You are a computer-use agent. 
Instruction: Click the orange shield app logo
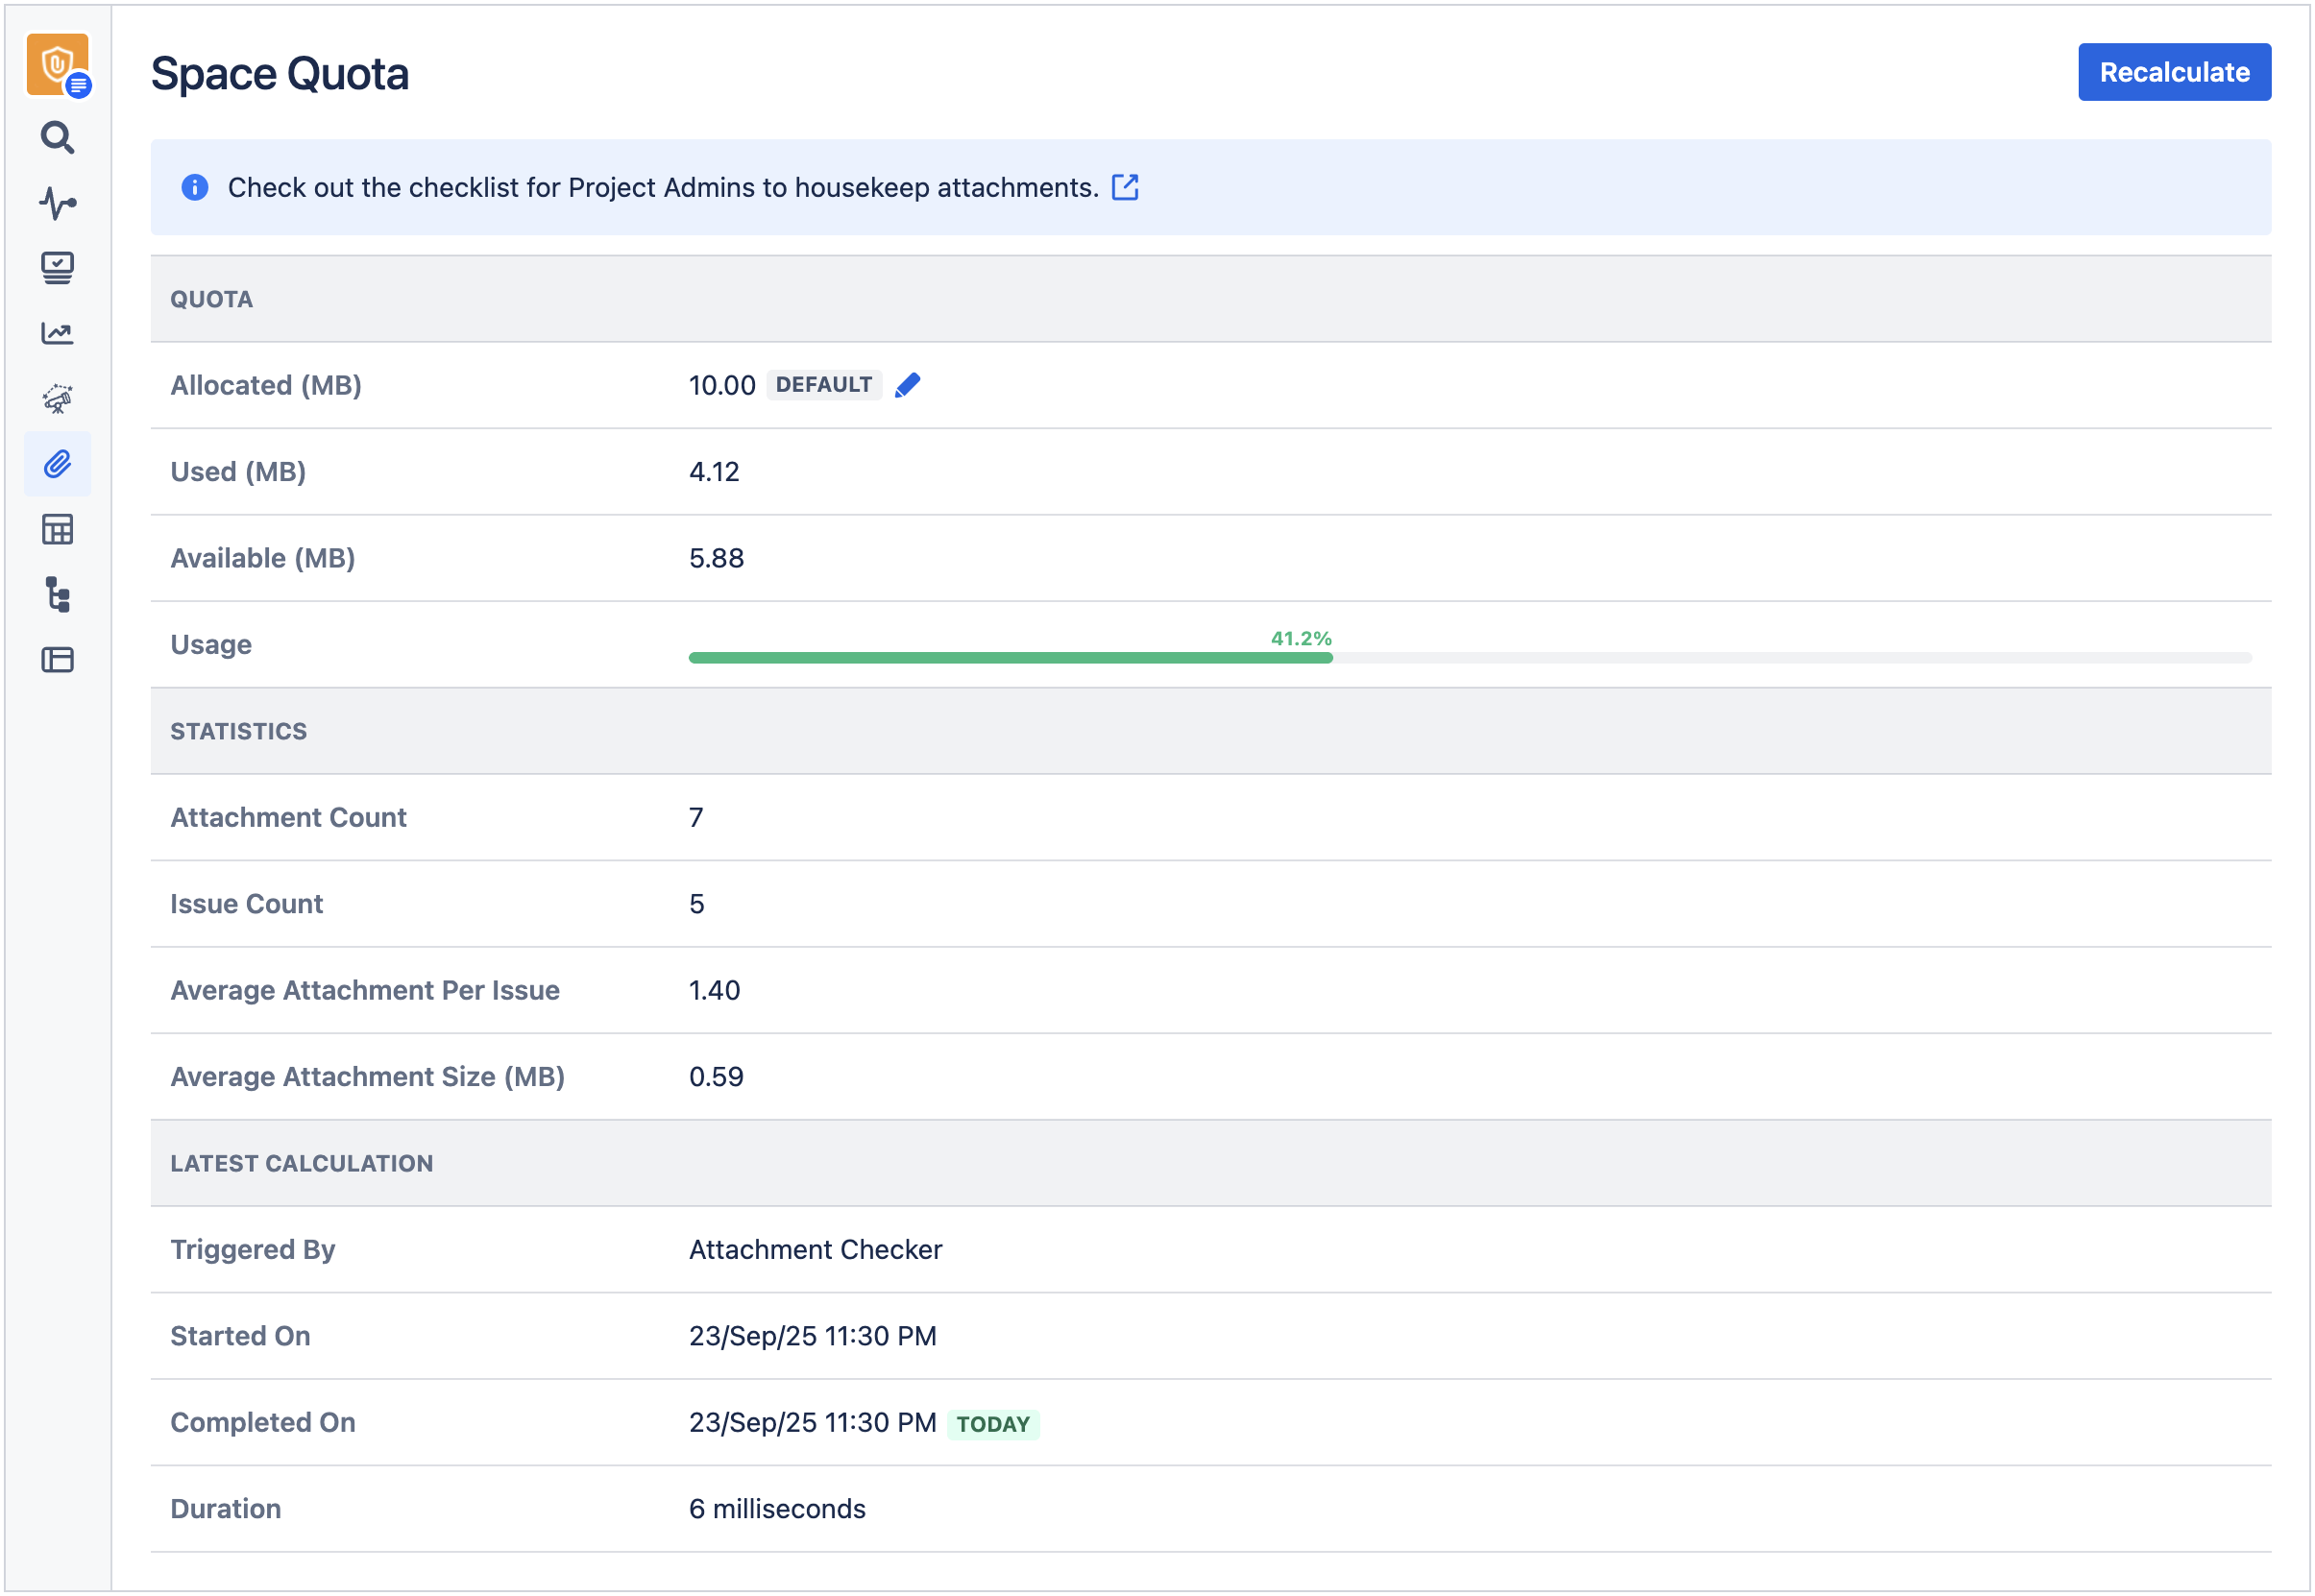pos(57,64)
